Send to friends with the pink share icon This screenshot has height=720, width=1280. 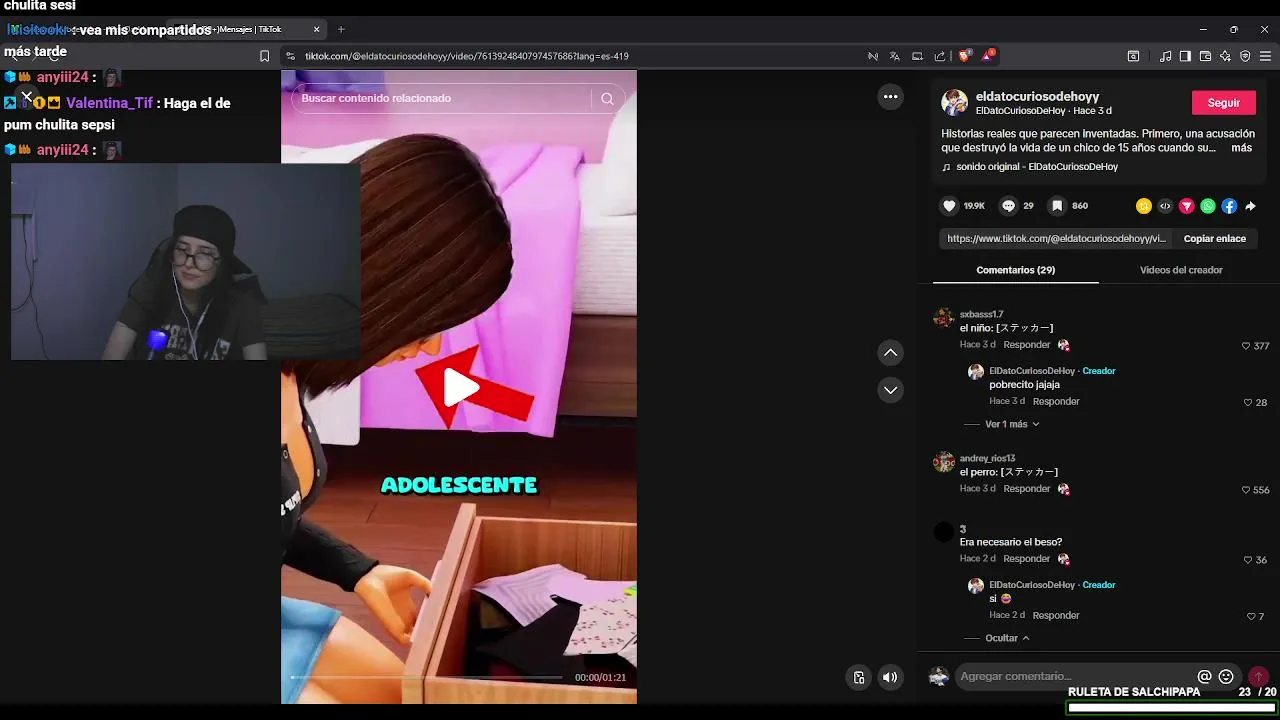click(1187, 206)
